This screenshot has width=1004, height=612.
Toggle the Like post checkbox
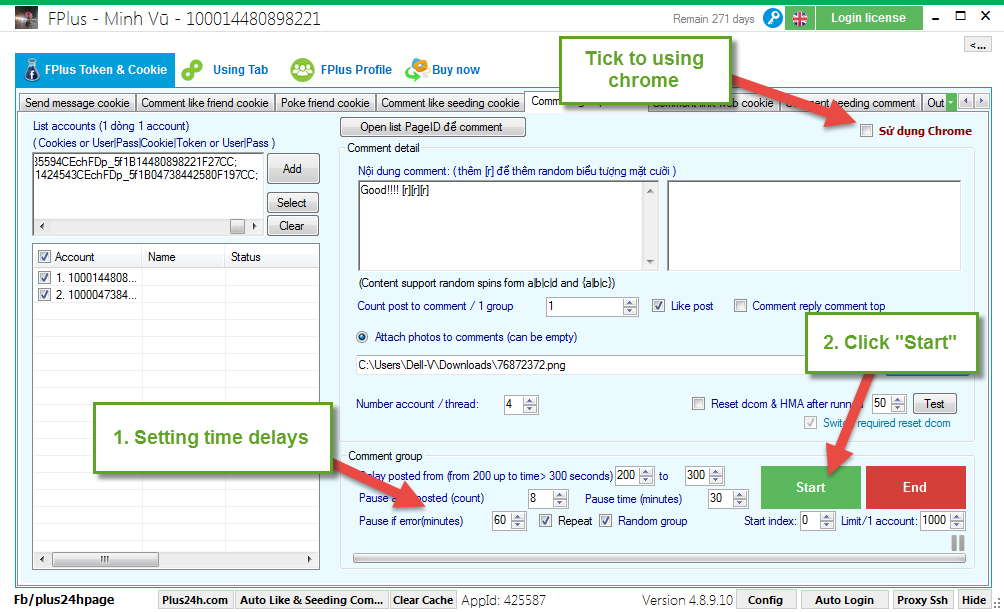tap(658, 306)
